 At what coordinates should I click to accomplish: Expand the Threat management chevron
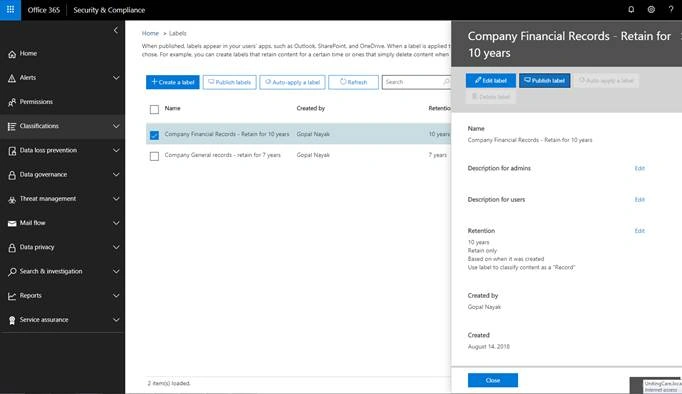coord(116,199)
